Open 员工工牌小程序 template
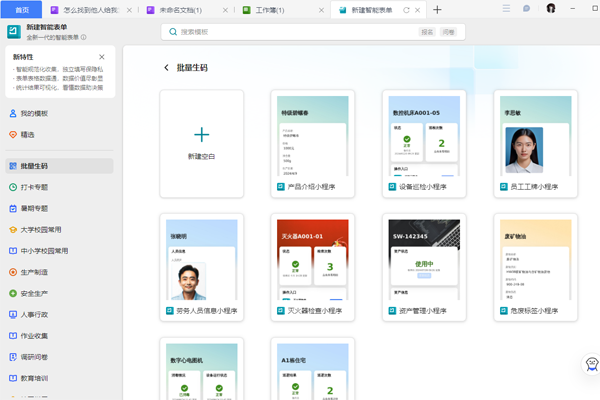This screenshot has width=600, height=400. (535, 143)
